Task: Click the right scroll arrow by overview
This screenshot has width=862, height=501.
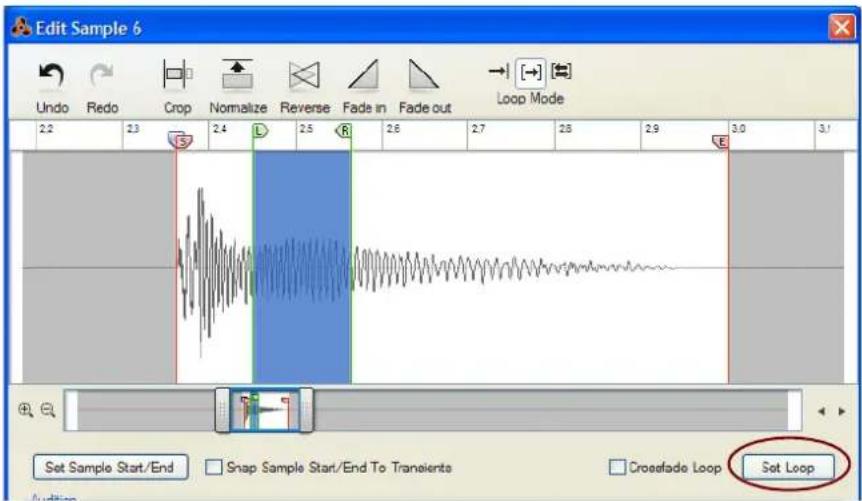Action: (842, 411)
